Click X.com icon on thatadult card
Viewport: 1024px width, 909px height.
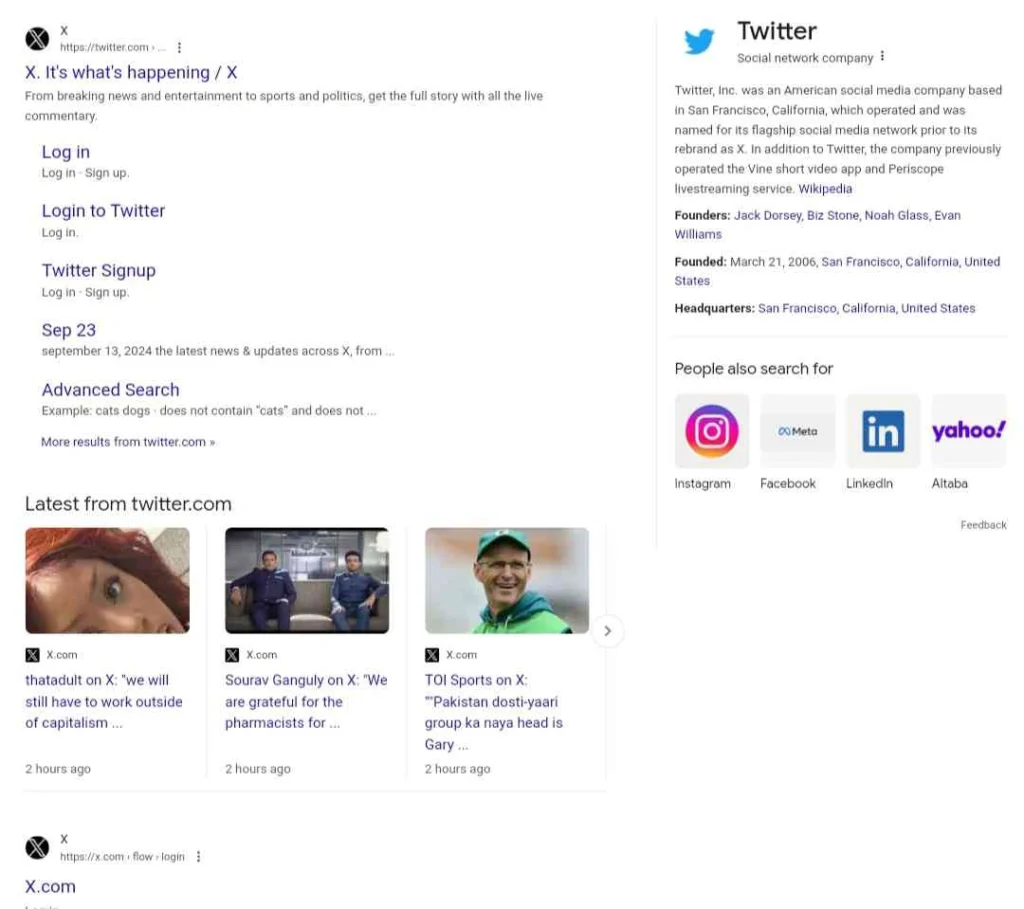point(33,655)
